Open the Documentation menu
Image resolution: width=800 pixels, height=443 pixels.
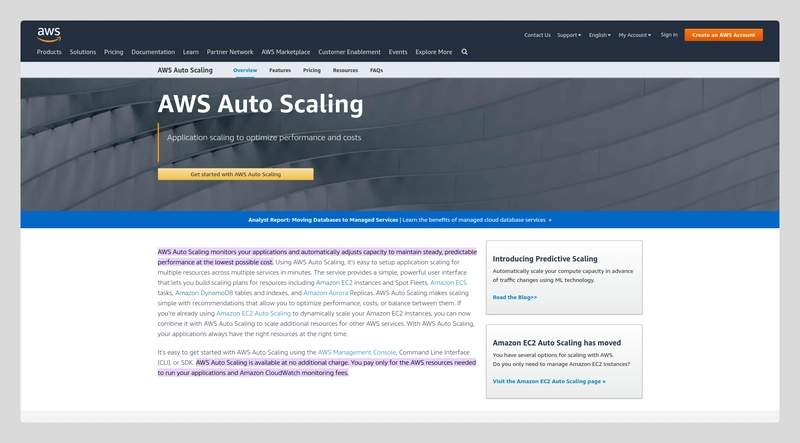[153, 52]
